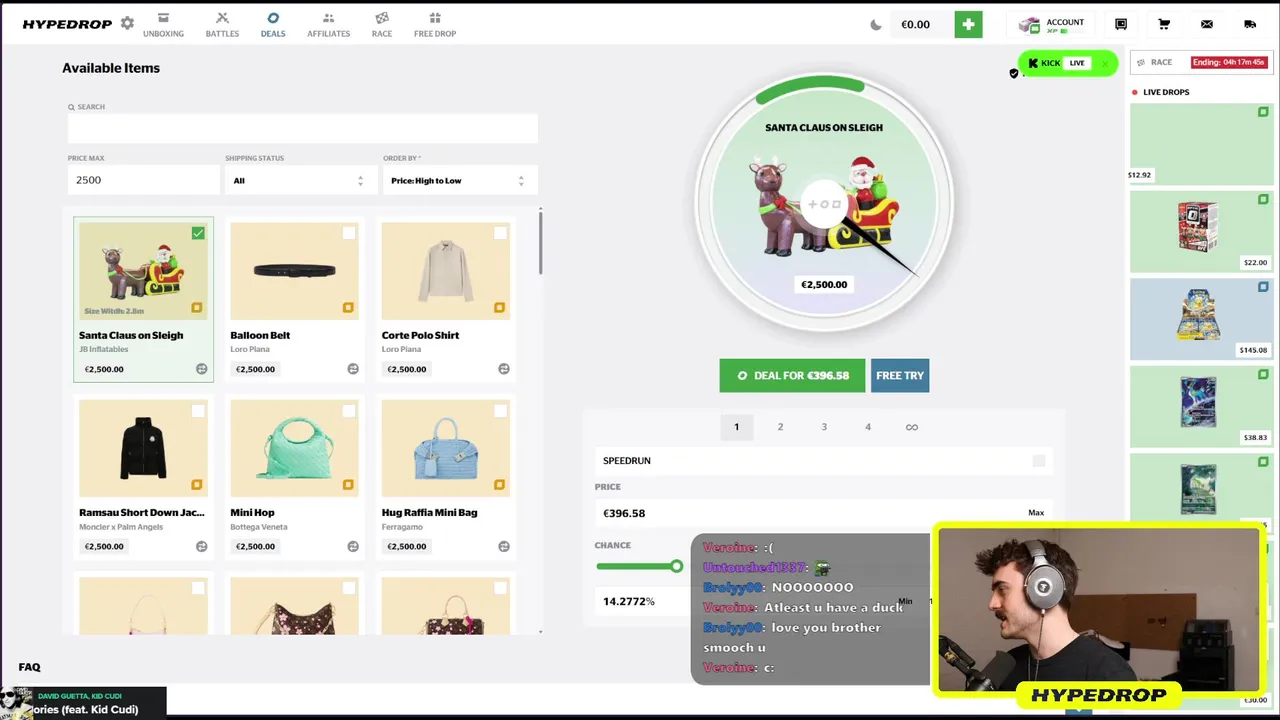The image size is (1280, 720).
Task: Click the chance slider handle
Action: click(x=677, y=566)
